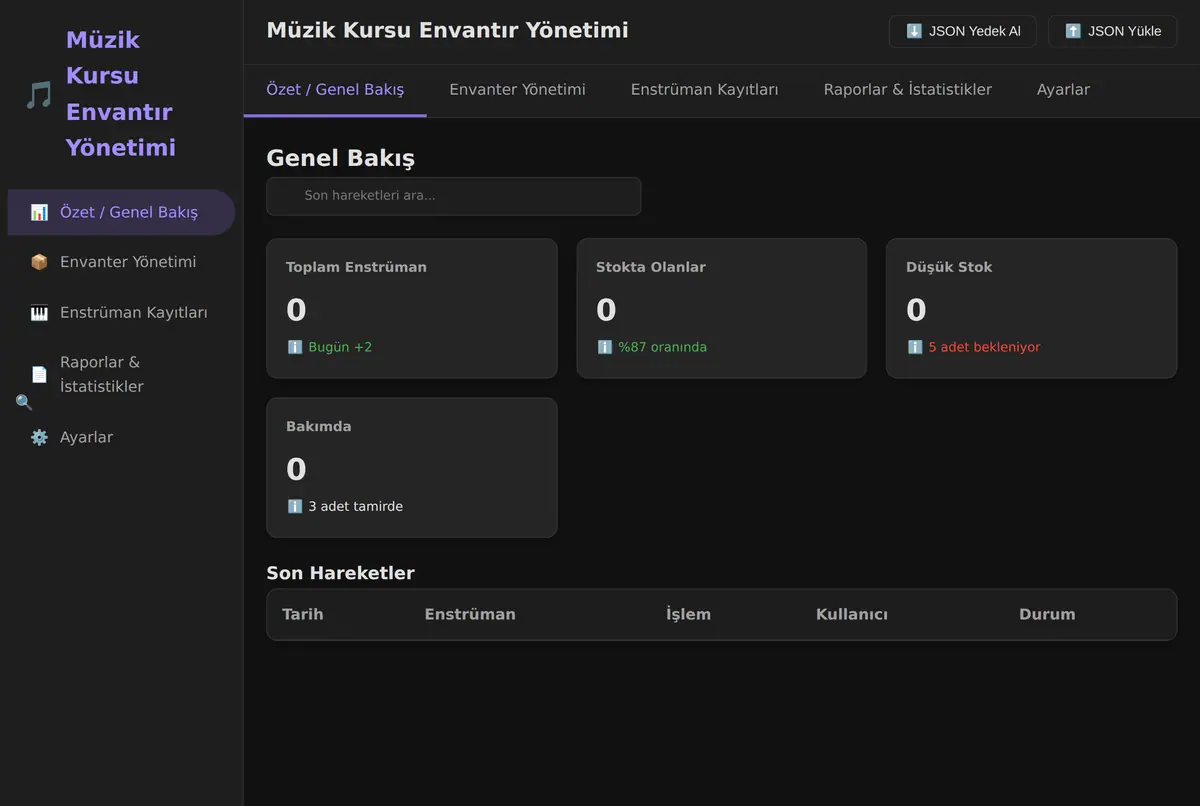Switch to the Enstrüman Kayıtları top tab
1200x806 pixels.
click(x=704, y=90)
